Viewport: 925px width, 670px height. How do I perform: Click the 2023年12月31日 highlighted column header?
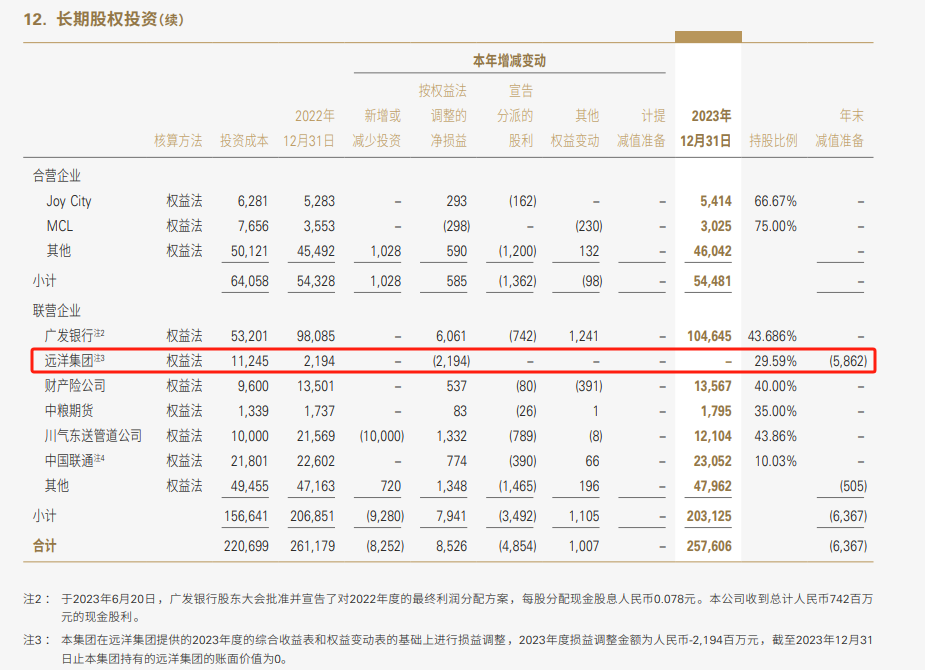point(708,128)
